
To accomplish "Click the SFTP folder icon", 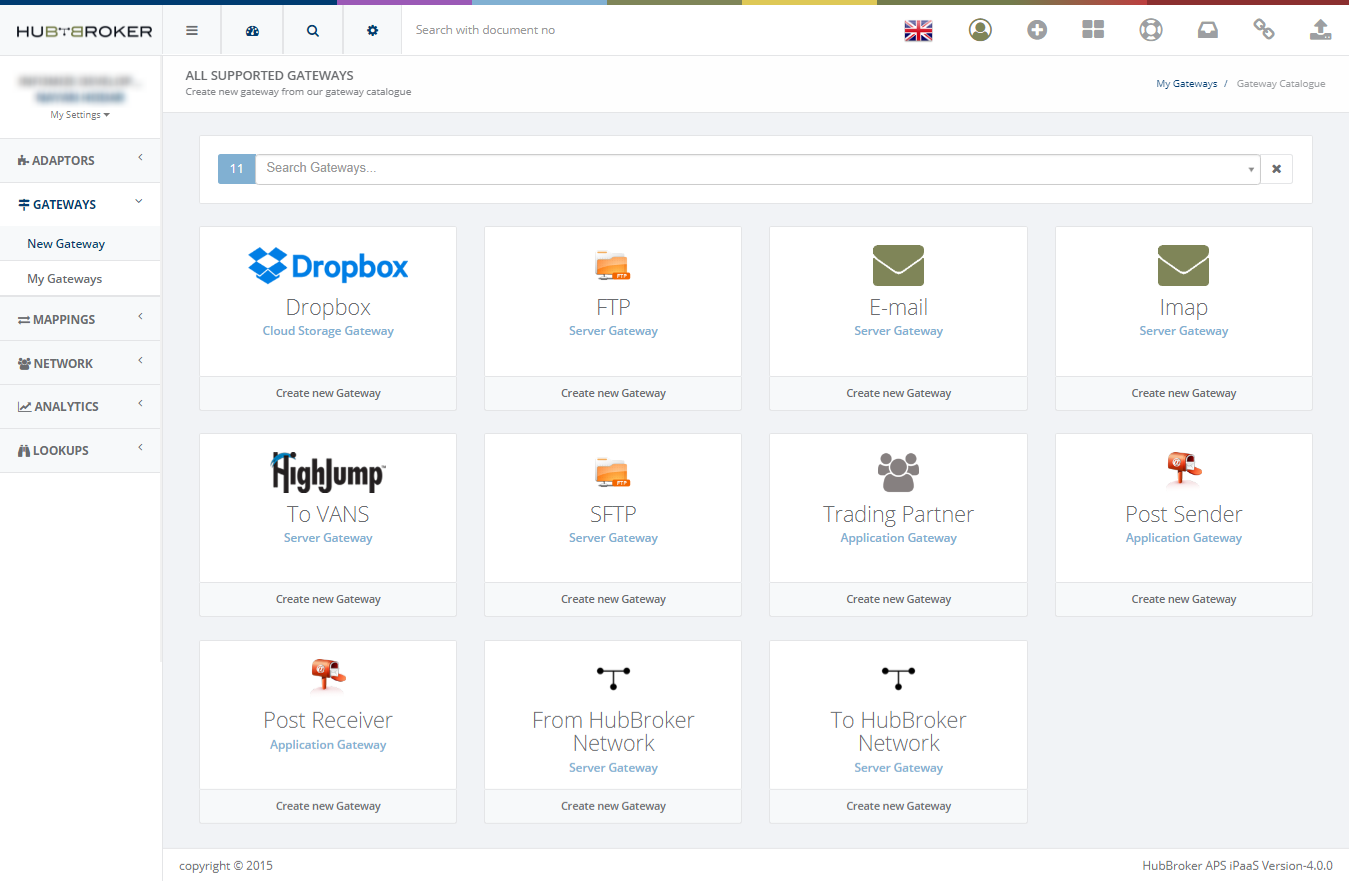I will [x=613, y=472].
